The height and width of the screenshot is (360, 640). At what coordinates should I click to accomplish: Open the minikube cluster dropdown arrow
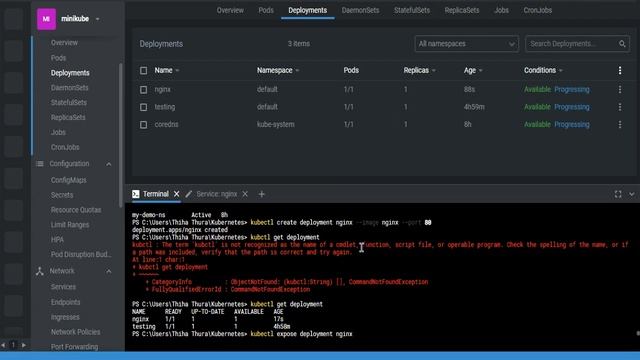pyautogui.click(x=98, y=19)
